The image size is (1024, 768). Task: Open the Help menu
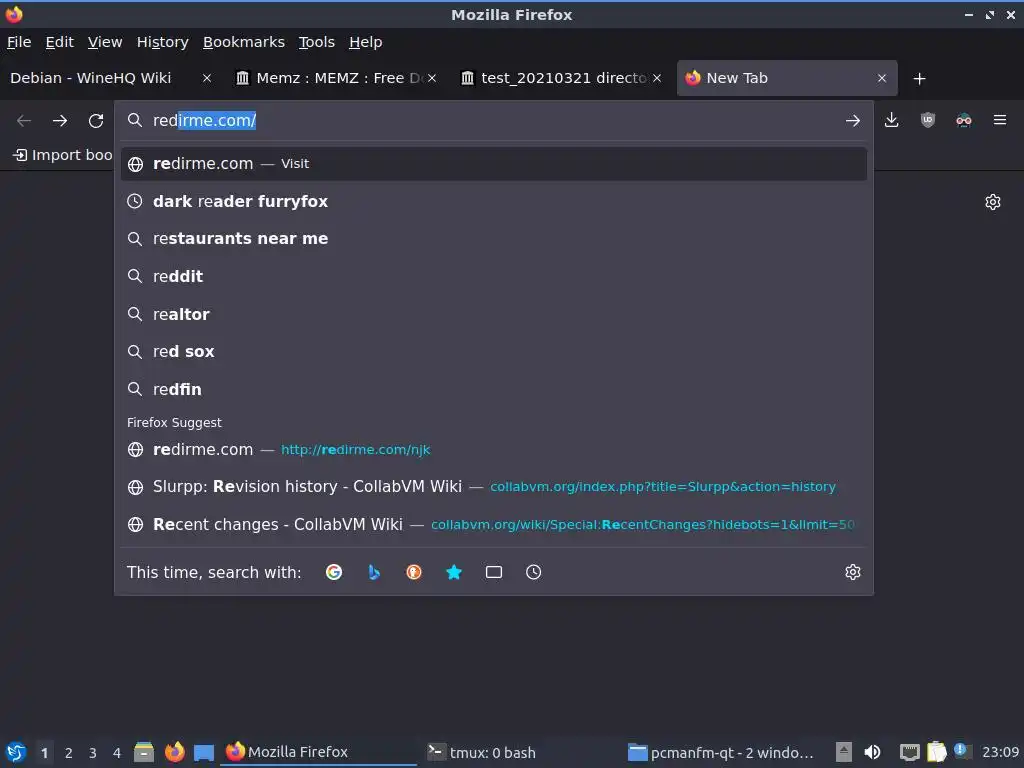pyautogui.click(x=366, y=42)
